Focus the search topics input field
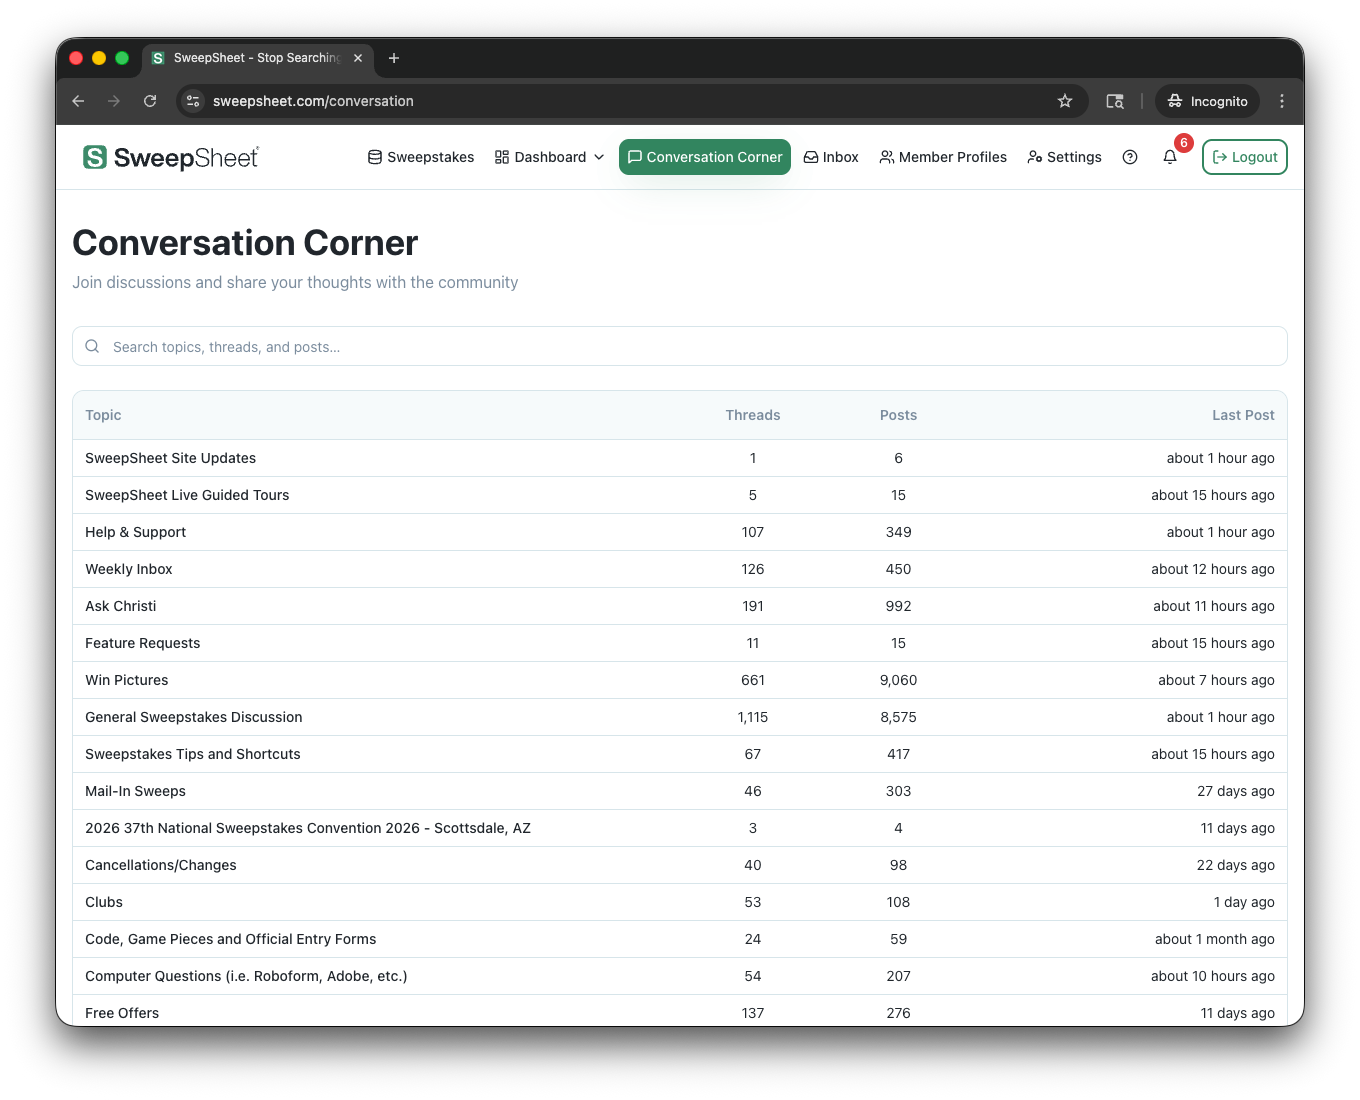 click(680, 346)
